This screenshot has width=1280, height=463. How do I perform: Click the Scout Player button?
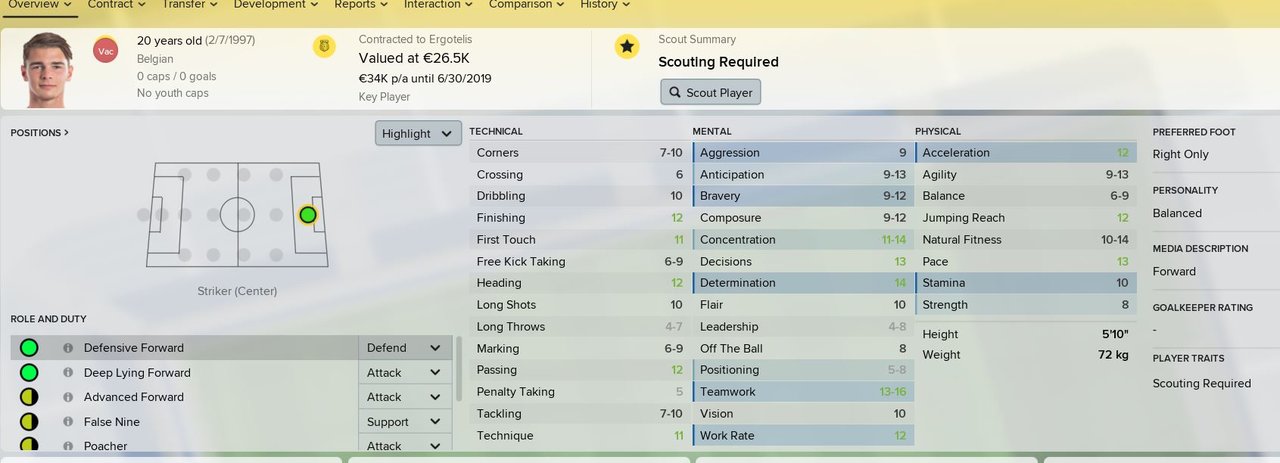tap(711, 92)
